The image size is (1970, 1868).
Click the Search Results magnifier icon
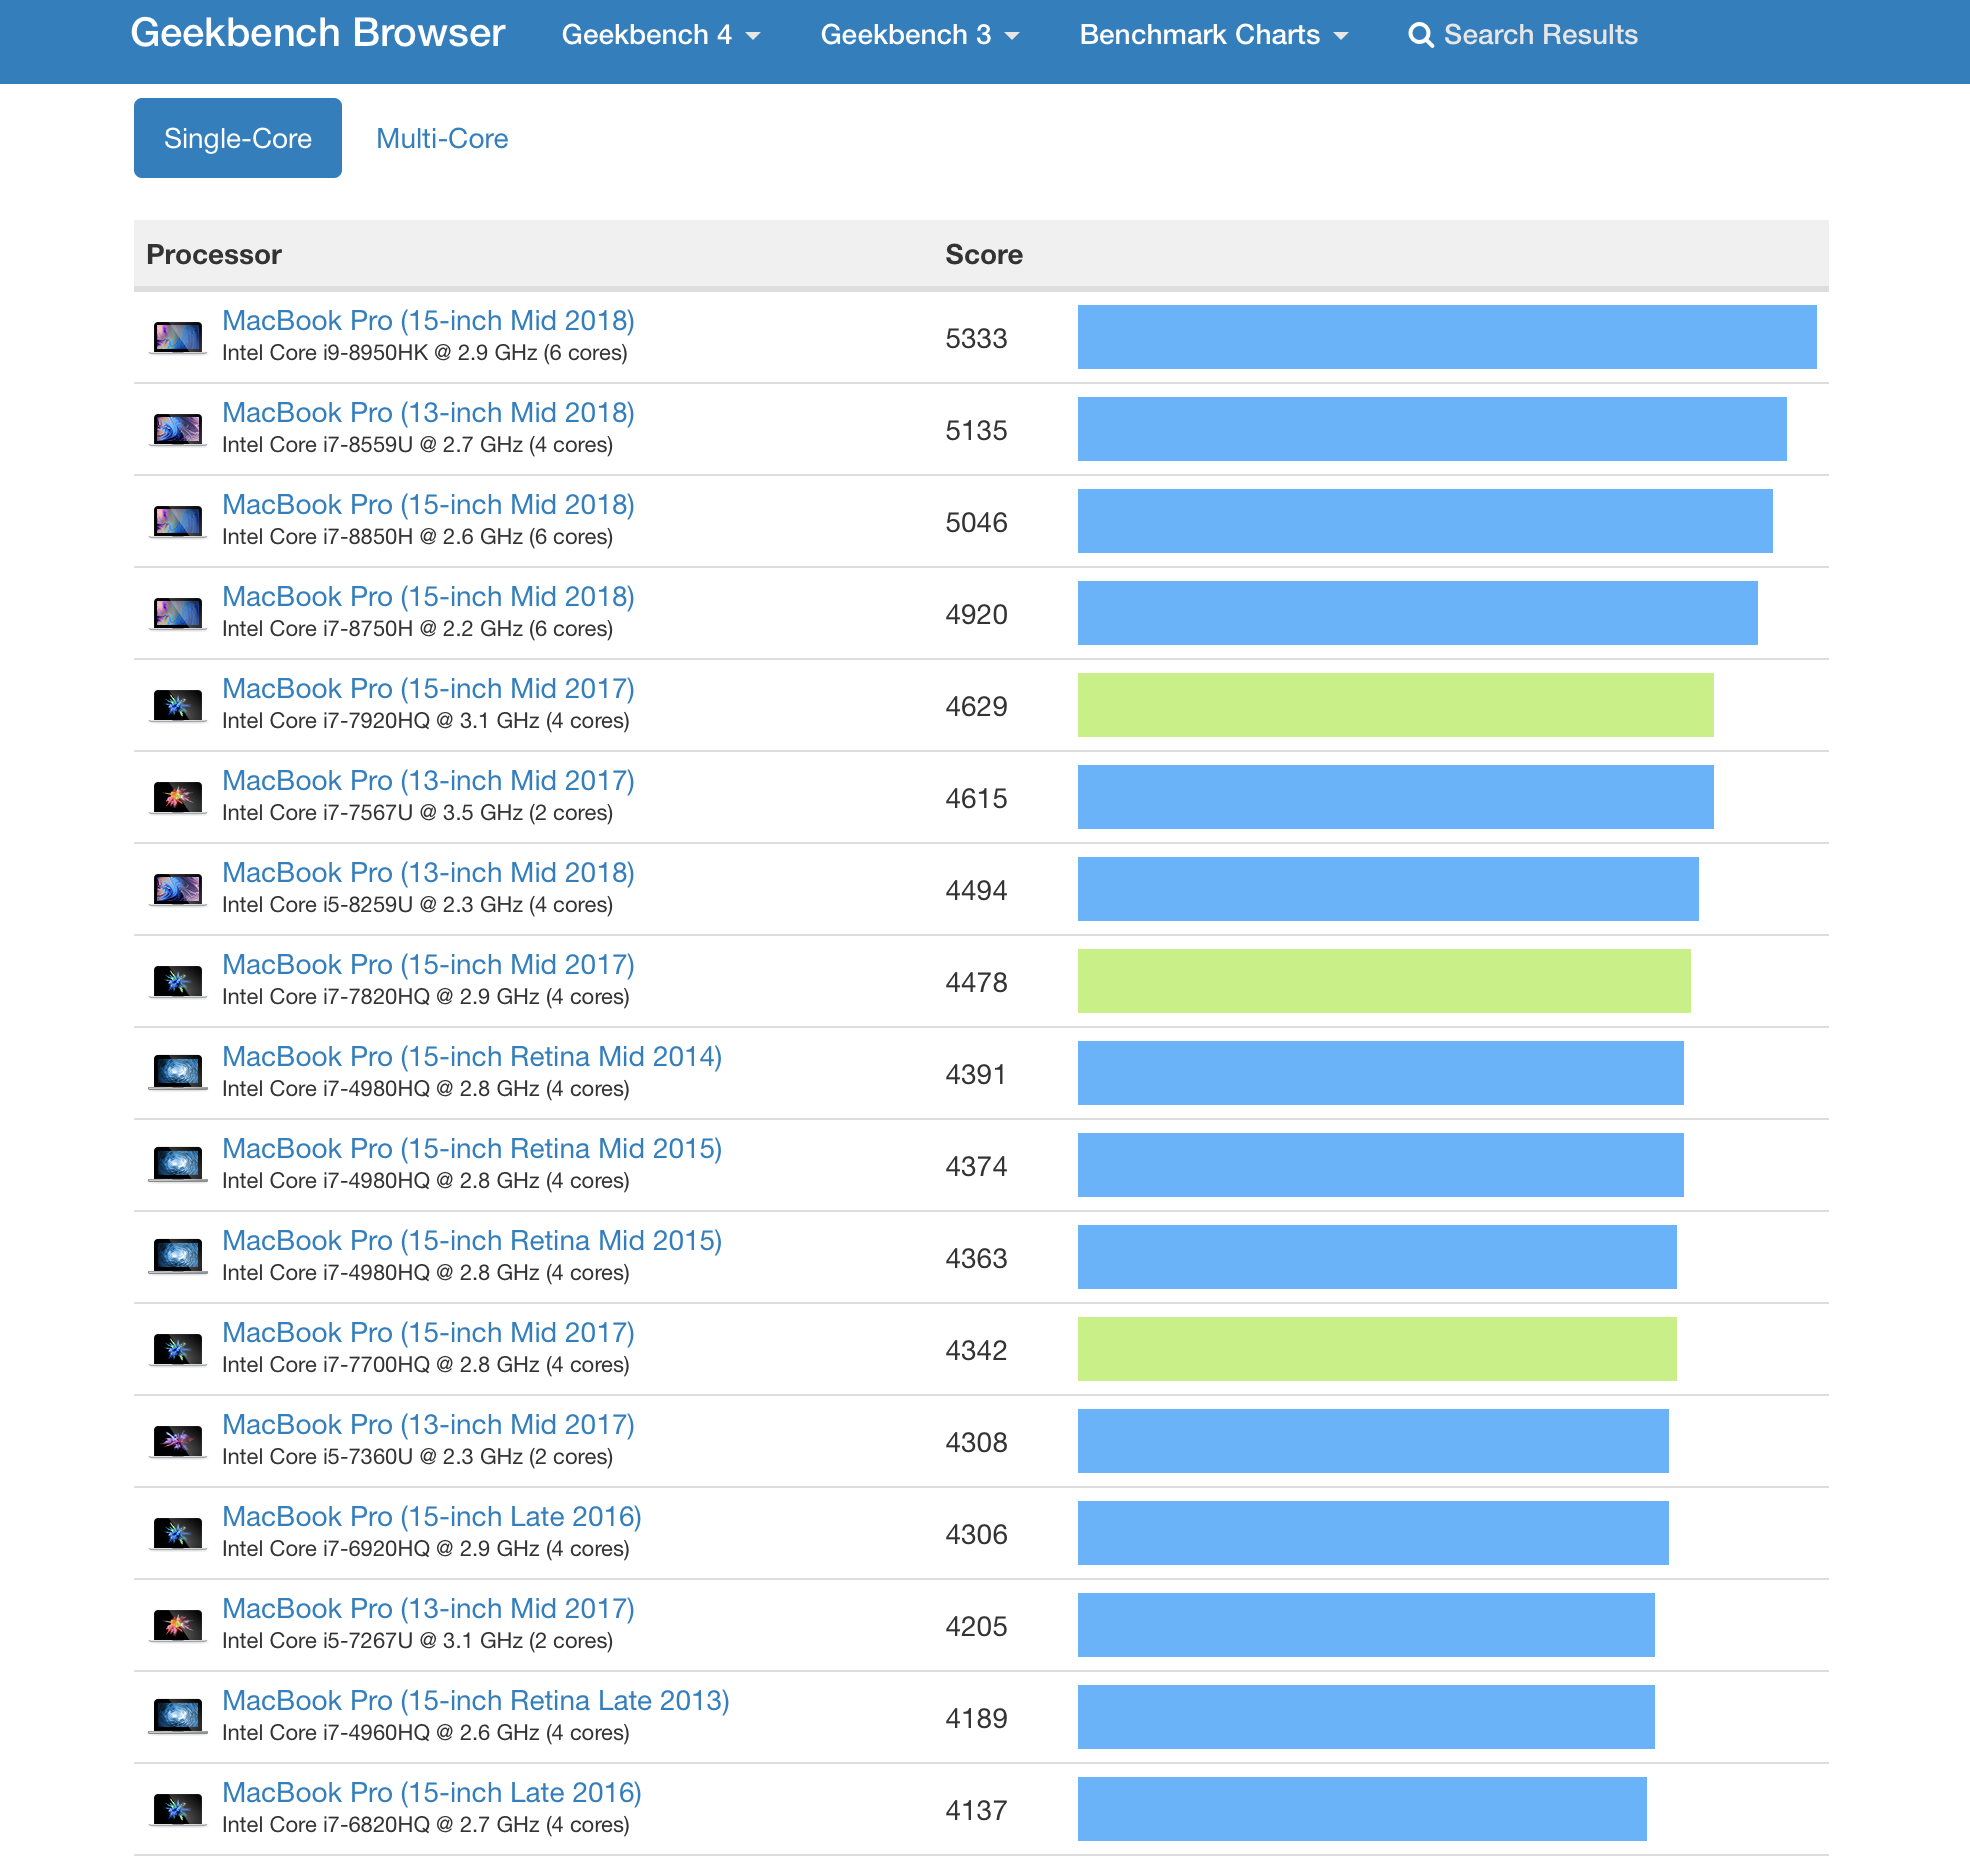1420,36
